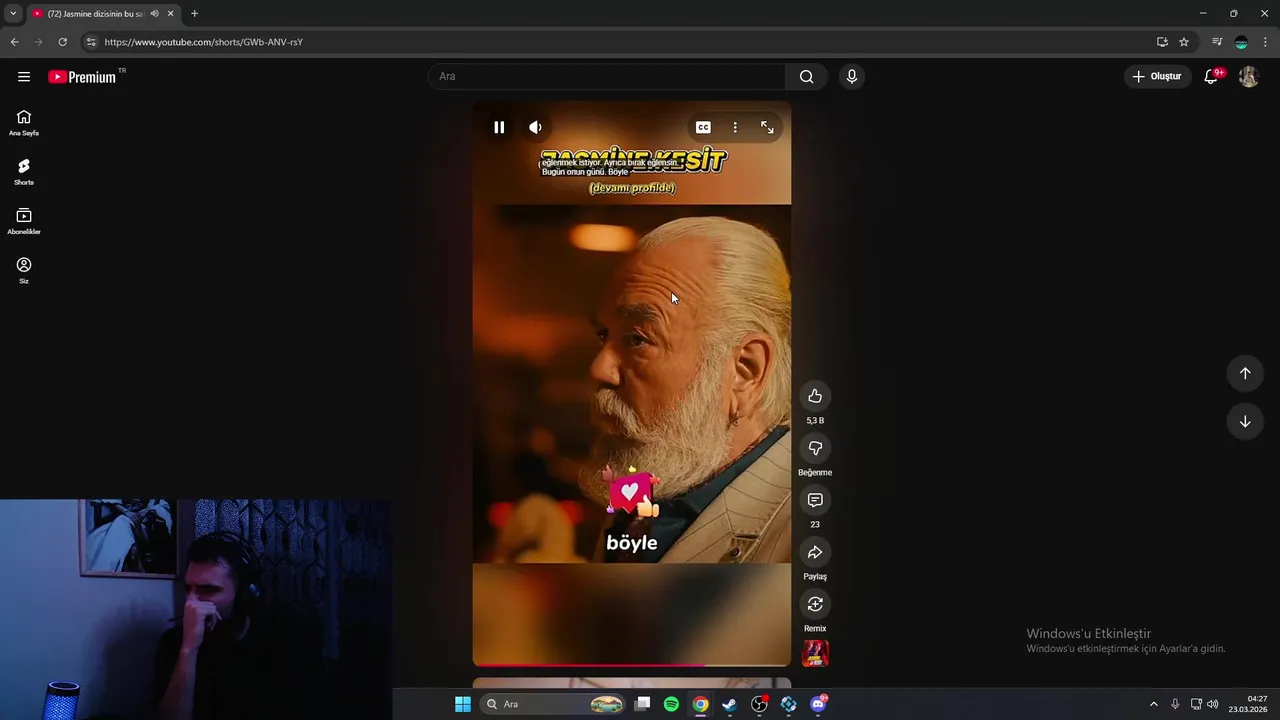Seek using the red Shorts progress bar

click(x=631, y=664)
